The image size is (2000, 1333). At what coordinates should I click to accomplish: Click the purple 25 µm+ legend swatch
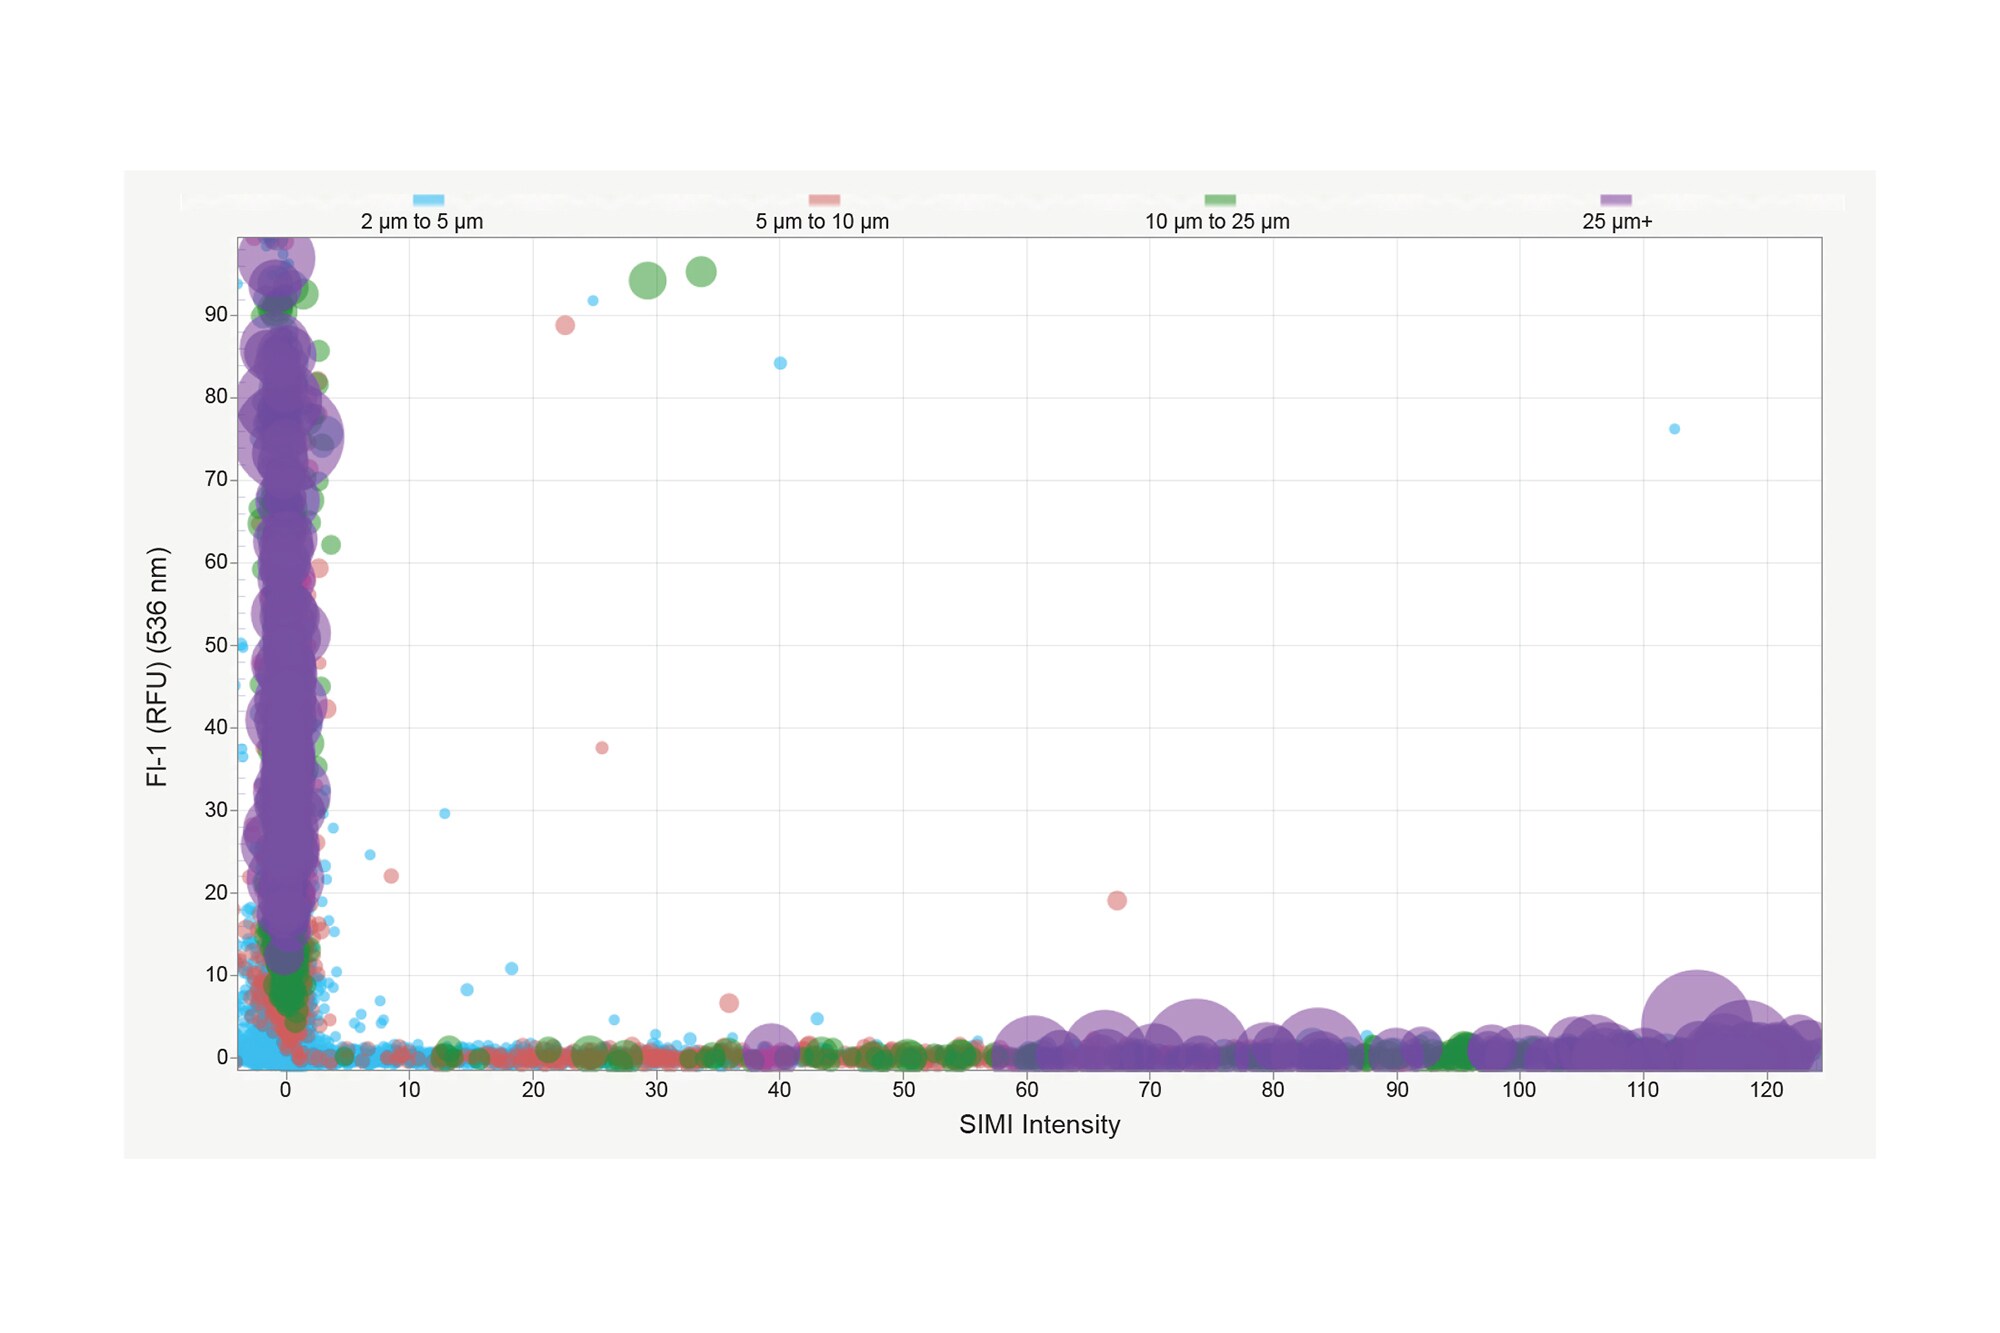tap(1616, 200)
